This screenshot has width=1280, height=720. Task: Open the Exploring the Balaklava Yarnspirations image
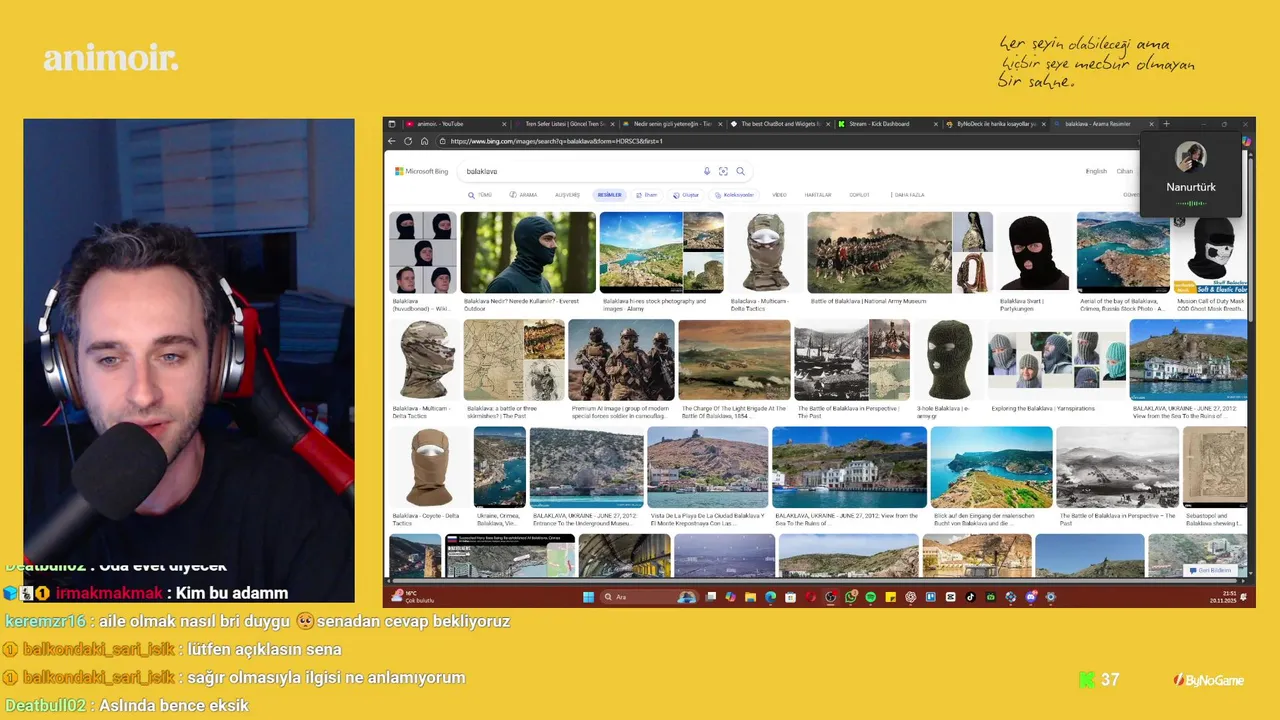1055,360
